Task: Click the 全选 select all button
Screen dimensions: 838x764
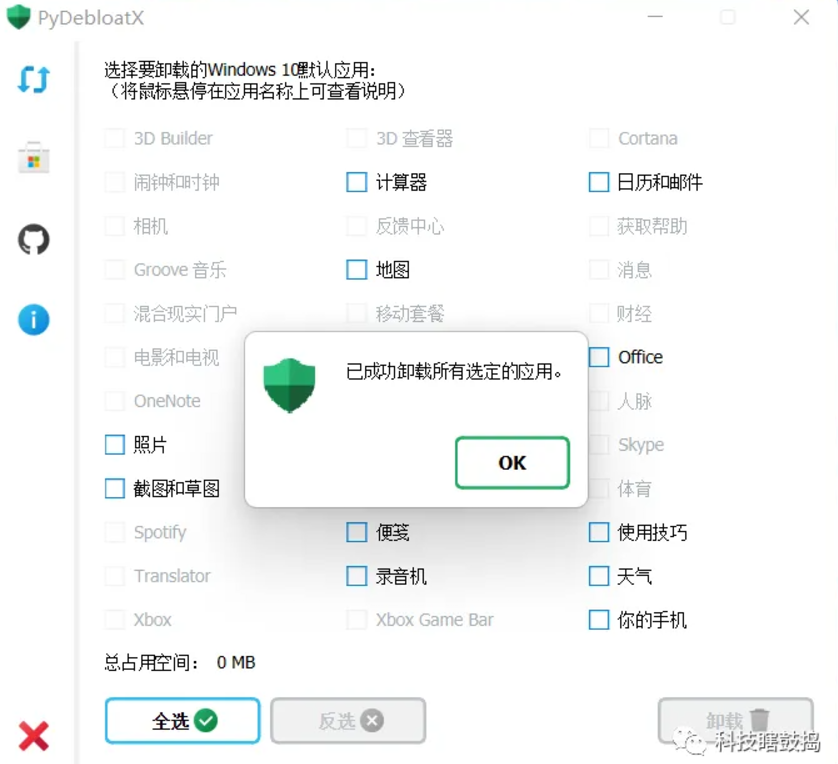Action: click(x=183, y=720)
